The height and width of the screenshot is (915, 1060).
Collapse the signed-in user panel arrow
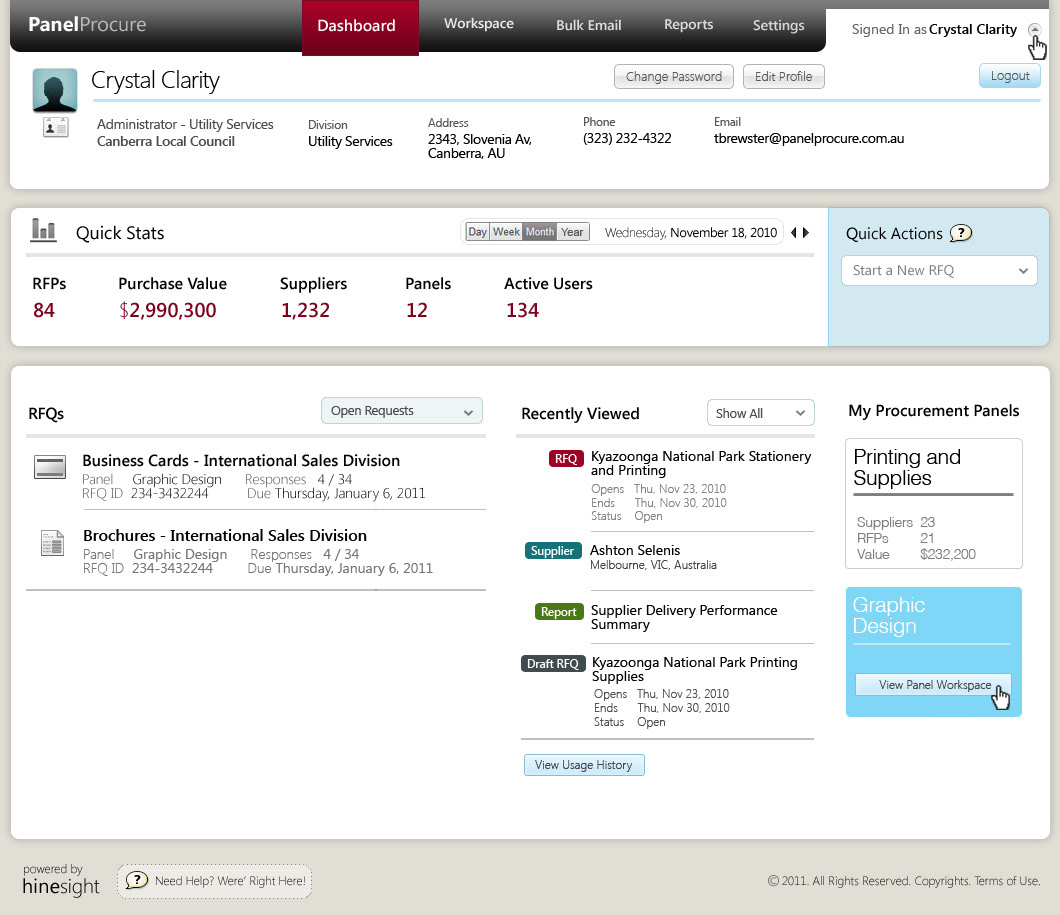tap(1034, 30)
